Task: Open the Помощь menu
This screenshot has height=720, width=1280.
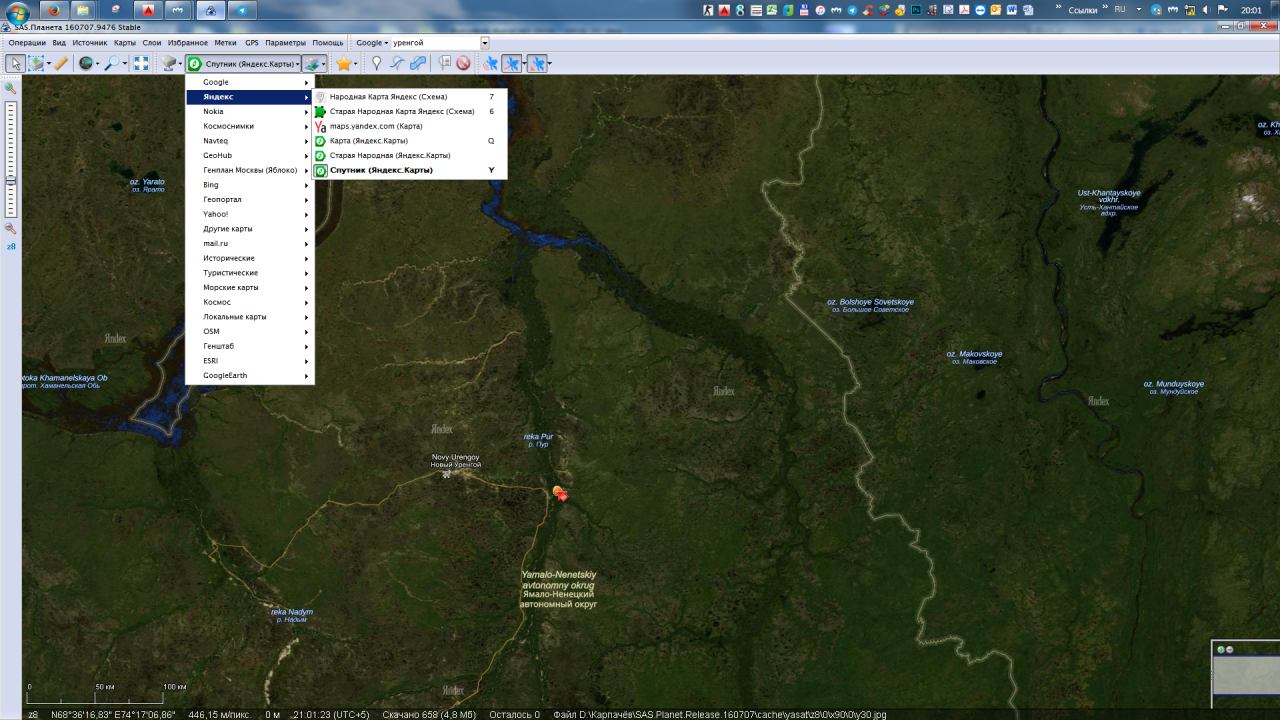Action: [x=328, y=43]
